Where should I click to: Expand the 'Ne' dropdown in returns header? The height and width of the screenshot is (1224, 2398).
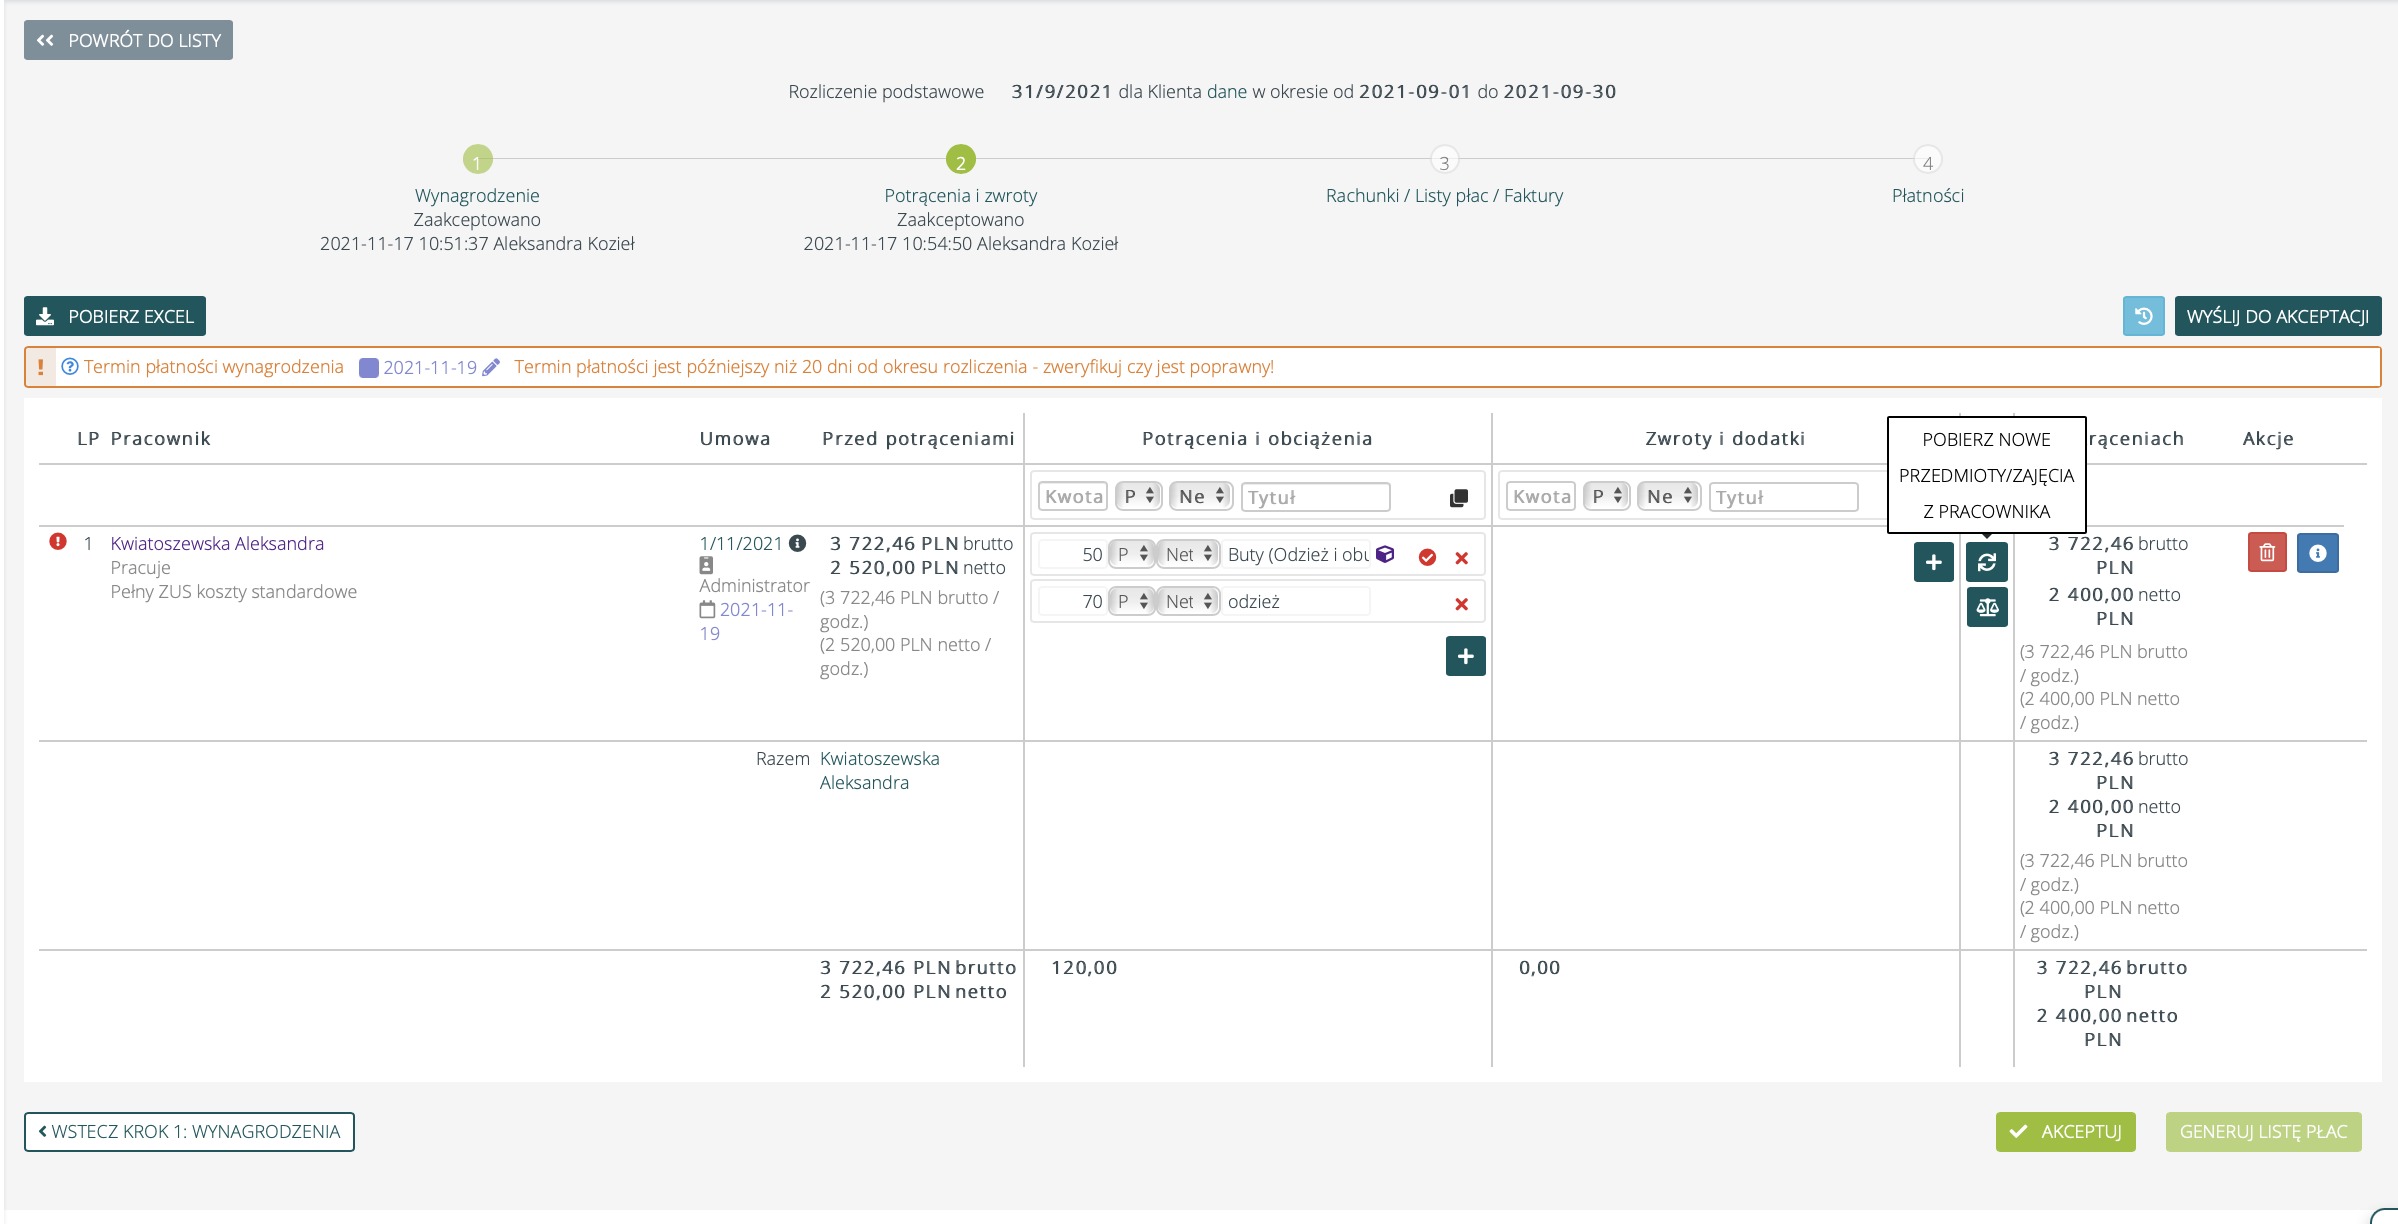tap(1668, 496)
